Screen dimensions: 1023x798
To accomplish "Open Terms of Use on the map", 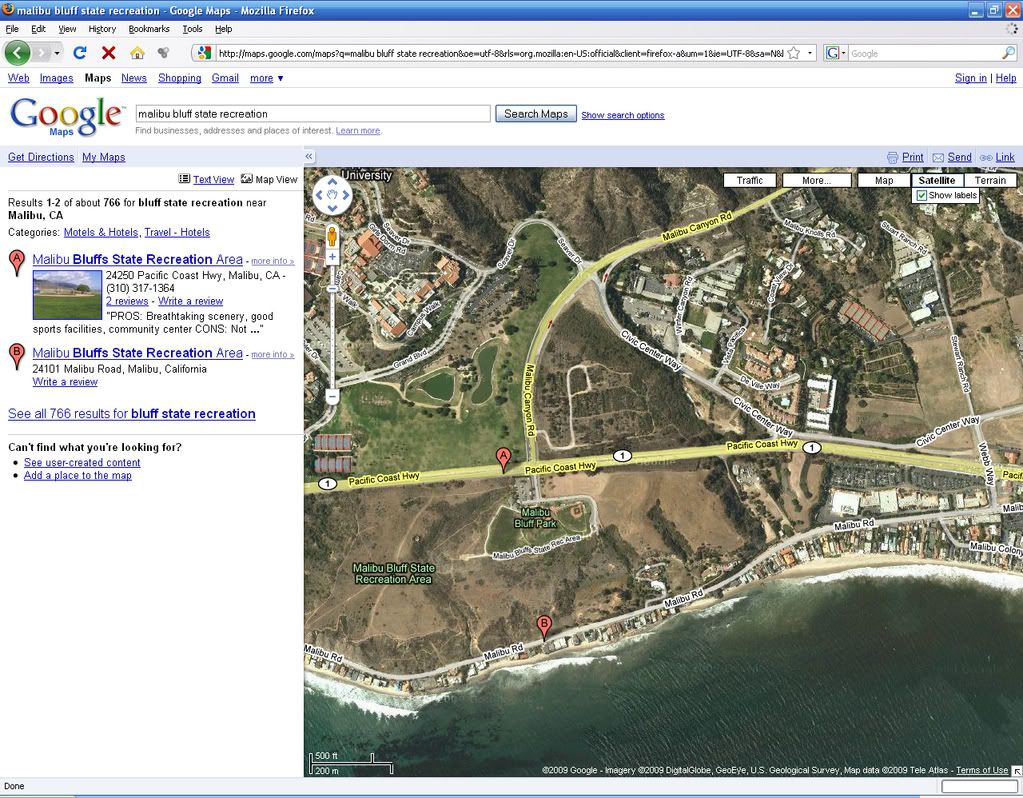I will click(x=982, y=770).
